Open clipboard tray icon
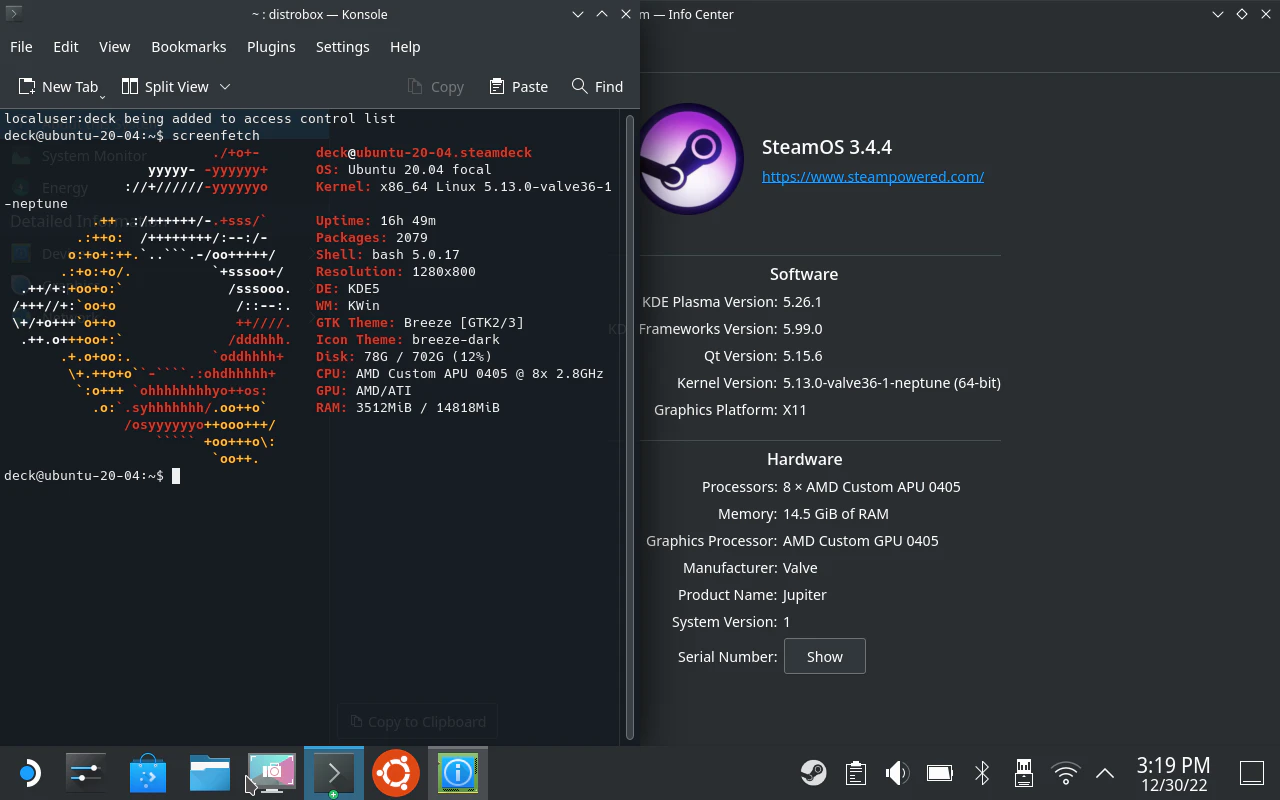This screenshot has height=800, width=1280. pyautogui.click(x=855, y=773)
